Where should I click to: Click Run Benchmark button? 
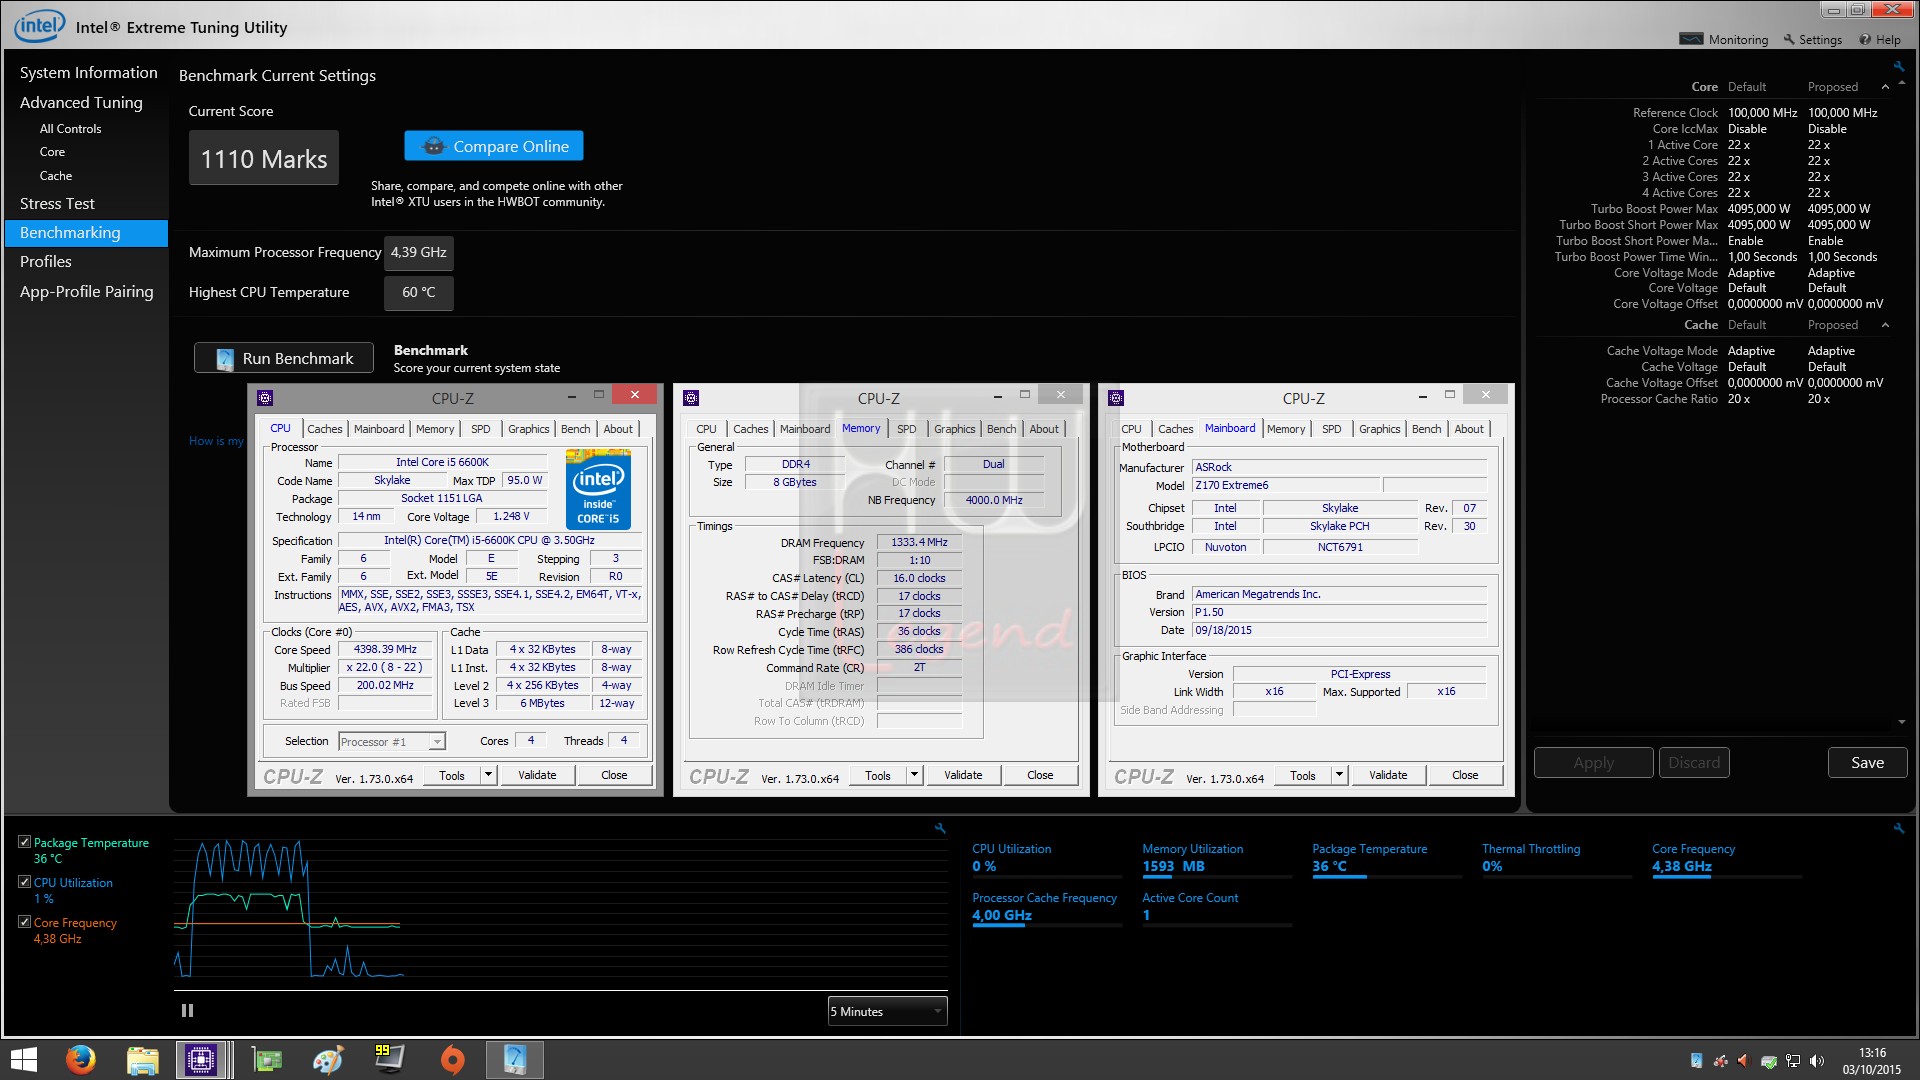(284, 358)
